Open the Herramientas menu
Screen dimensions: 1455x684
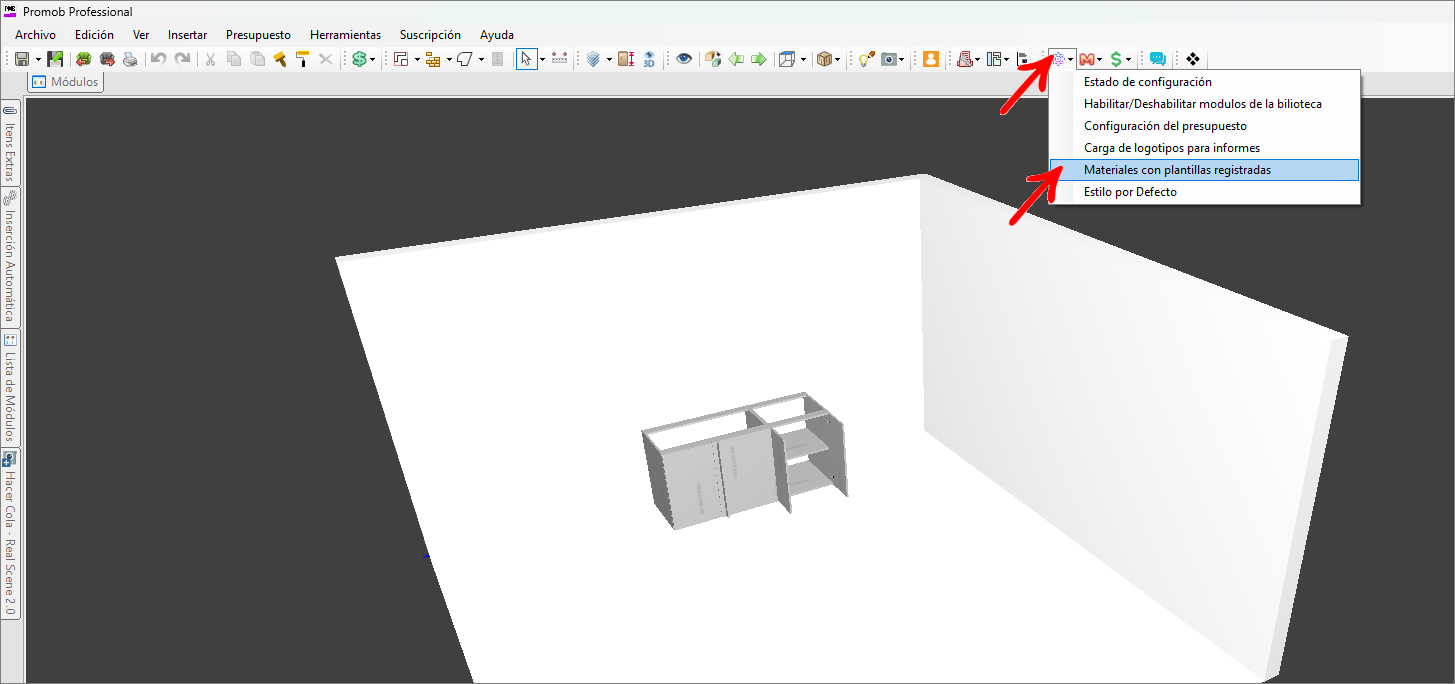click(x=345, y=35)
